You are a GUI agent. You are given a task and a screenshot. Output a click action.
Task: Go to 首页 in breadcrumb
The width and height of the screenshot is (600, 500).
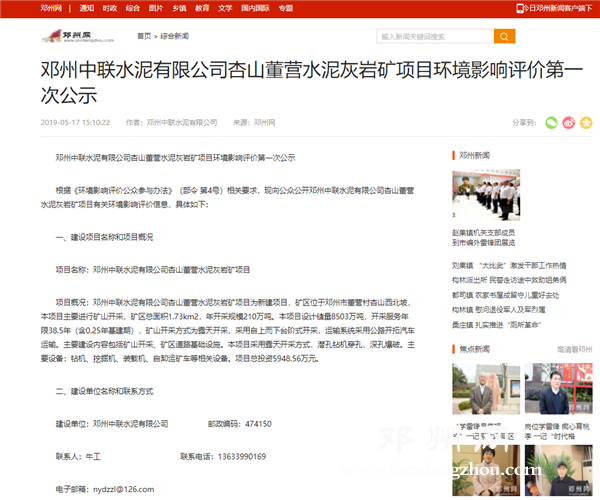click(x=144, y=36)
